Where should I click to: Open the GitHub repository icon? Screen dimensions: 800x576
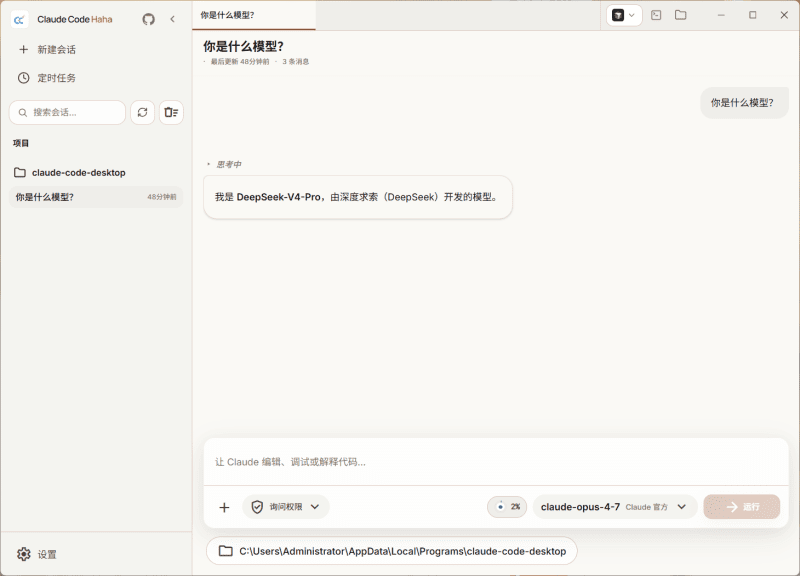[x=148, y=19]
